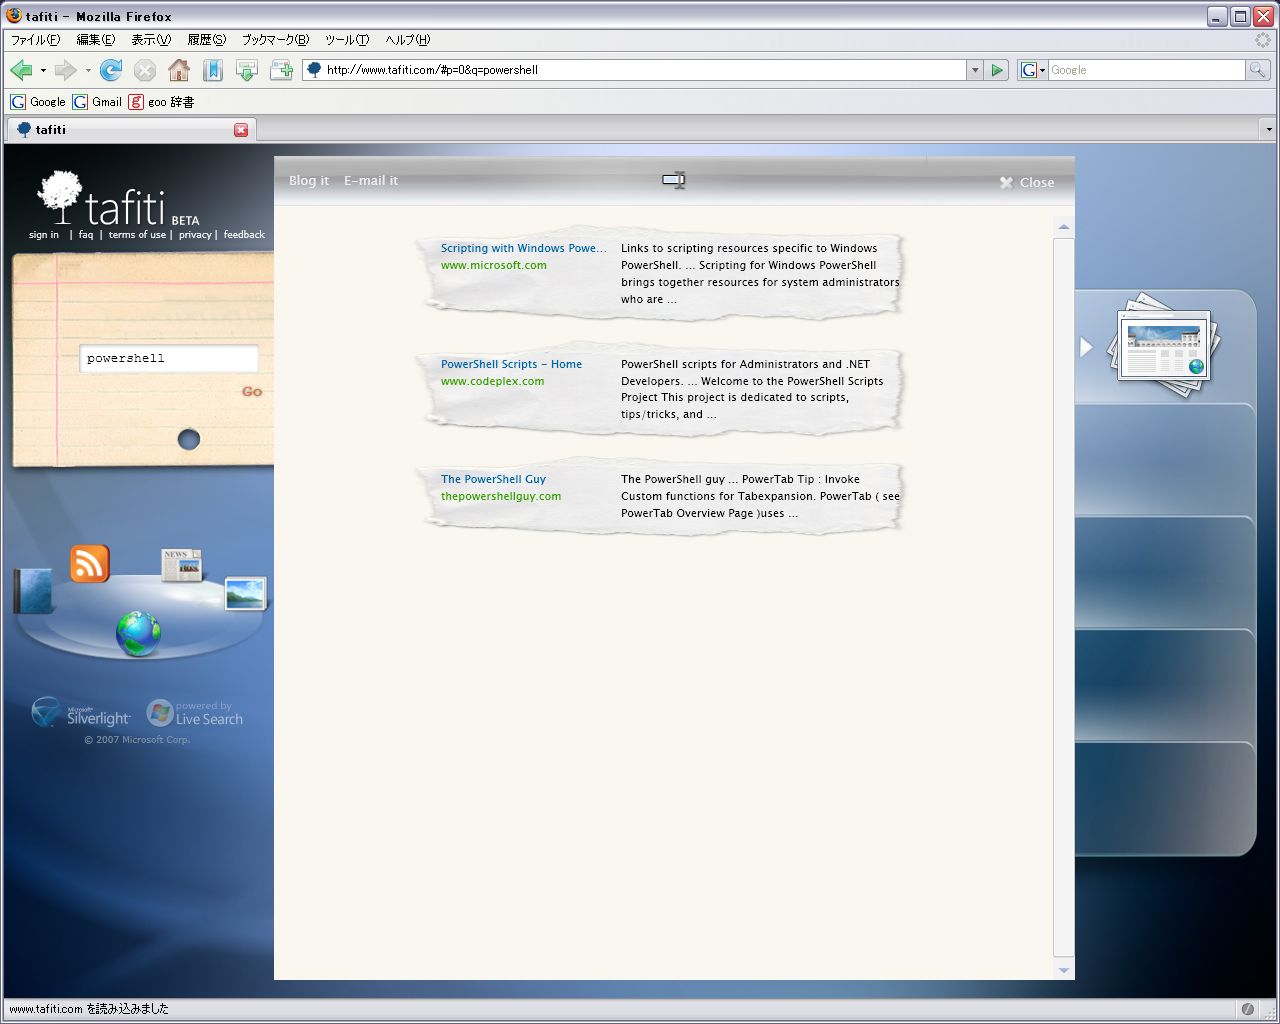Go to the home page icon
Viewport: 1280px width, 1024px height.
click(179, 70)
